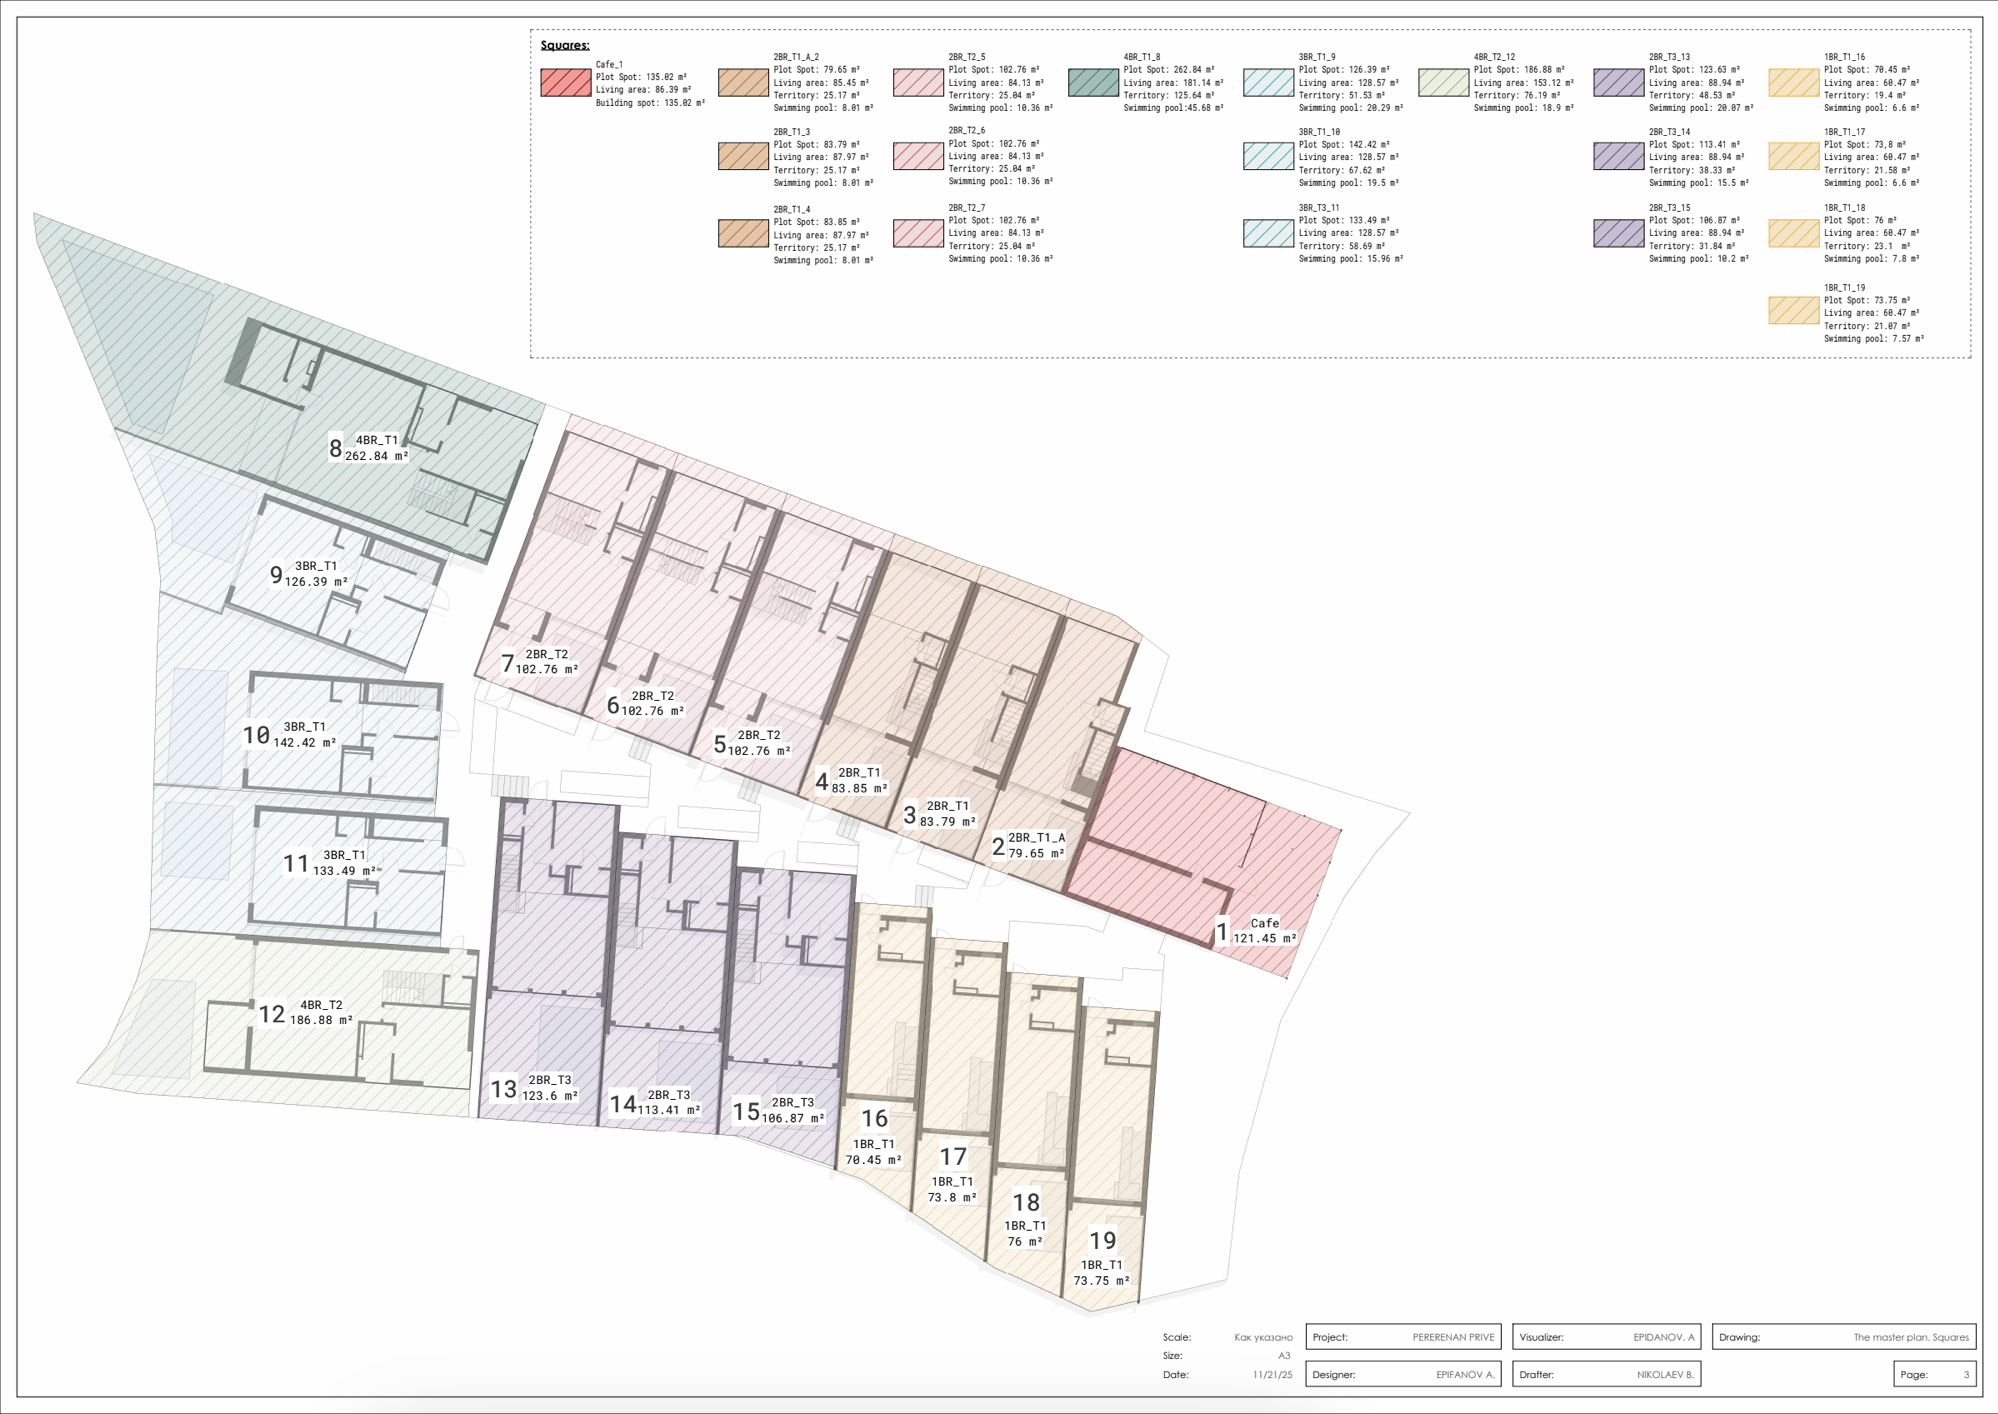Image resolution: width=1998 pixels, height=1414 pixels.
Task: Click the 1BR_T1_19 legend swatch
Action: (x=1794, y=311)
